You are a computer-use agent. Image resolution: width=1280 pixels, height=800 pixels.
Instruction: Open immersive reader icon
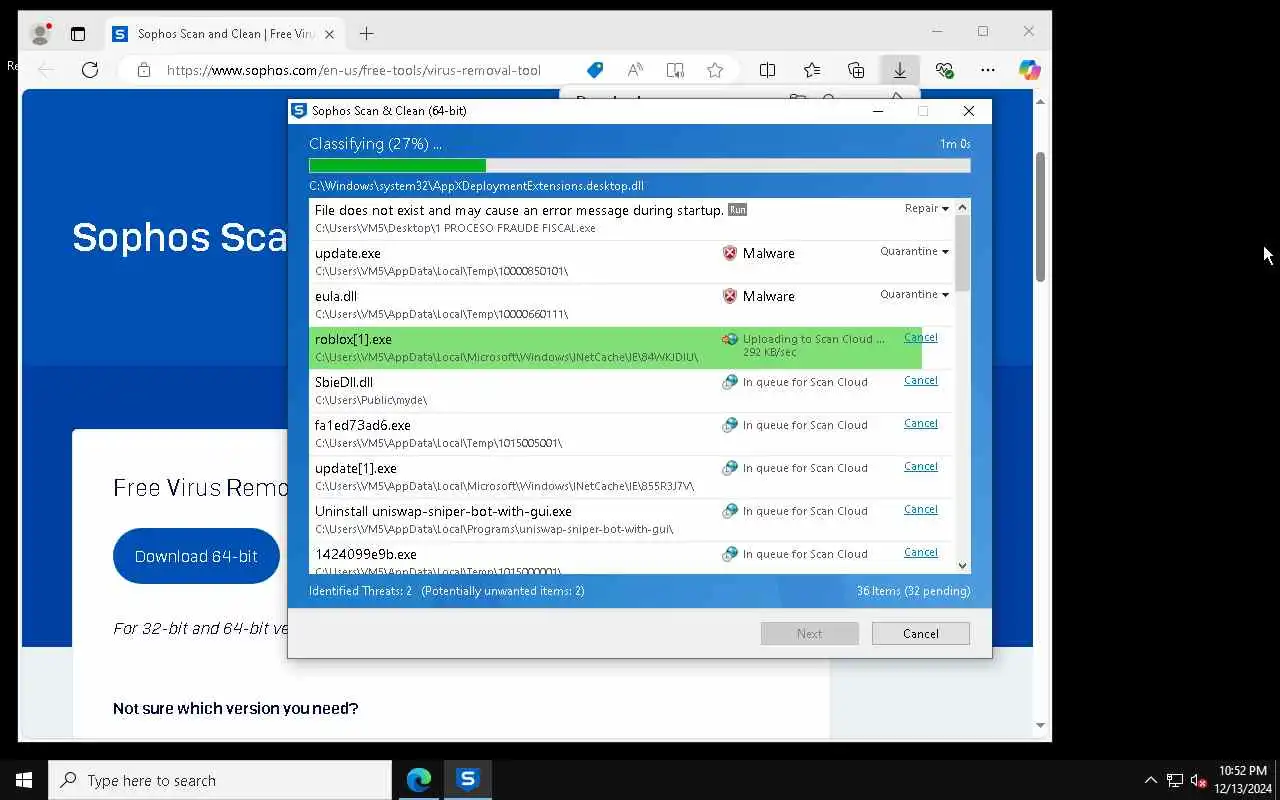[x=675, y=70]
